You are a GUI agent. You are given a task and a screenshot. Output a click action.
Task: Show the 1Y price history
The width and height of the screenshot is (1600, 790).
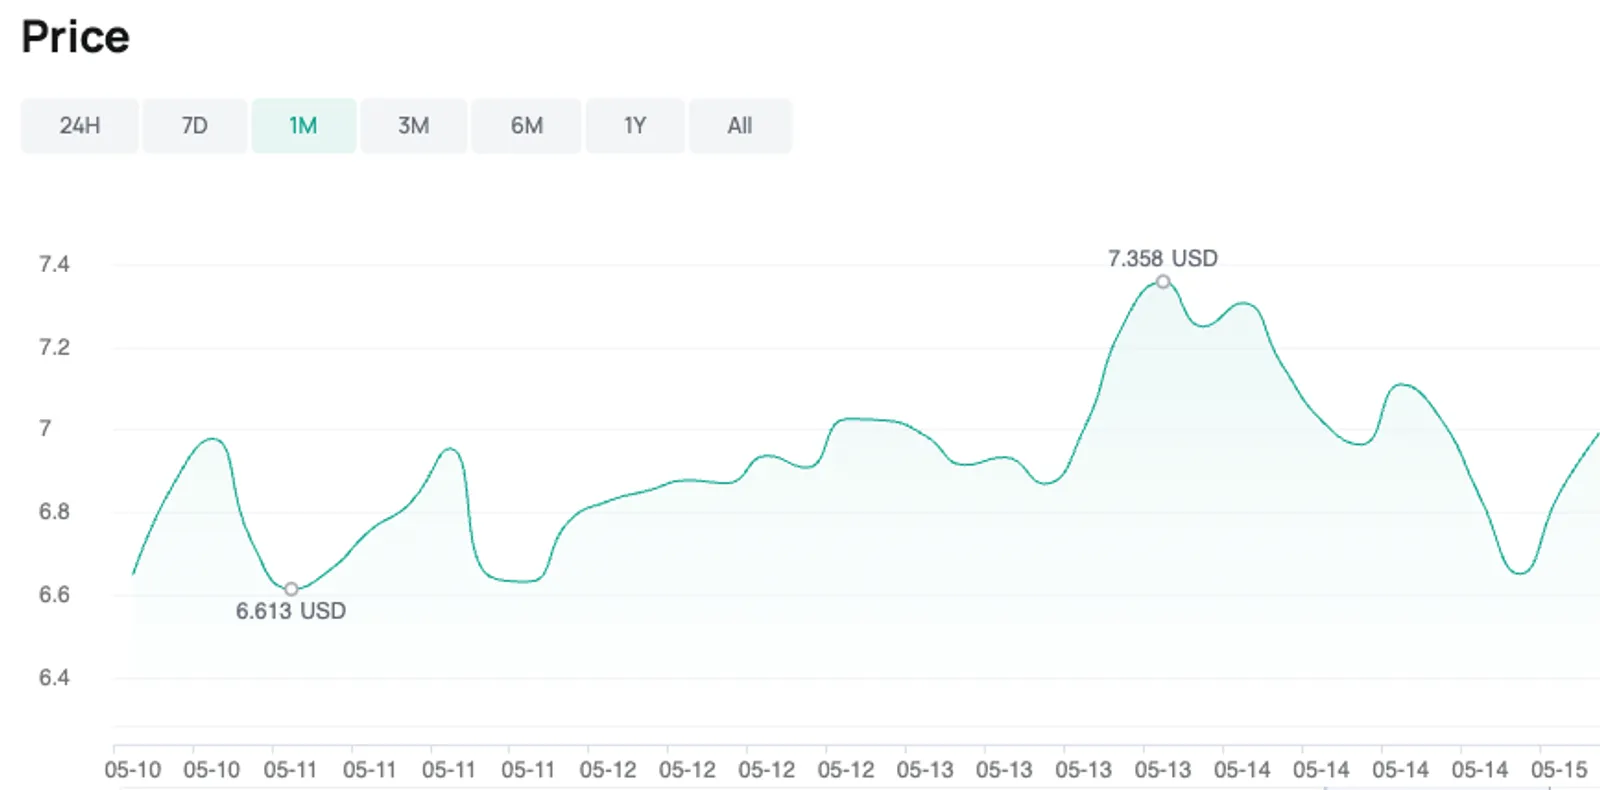tap(635, 126)
